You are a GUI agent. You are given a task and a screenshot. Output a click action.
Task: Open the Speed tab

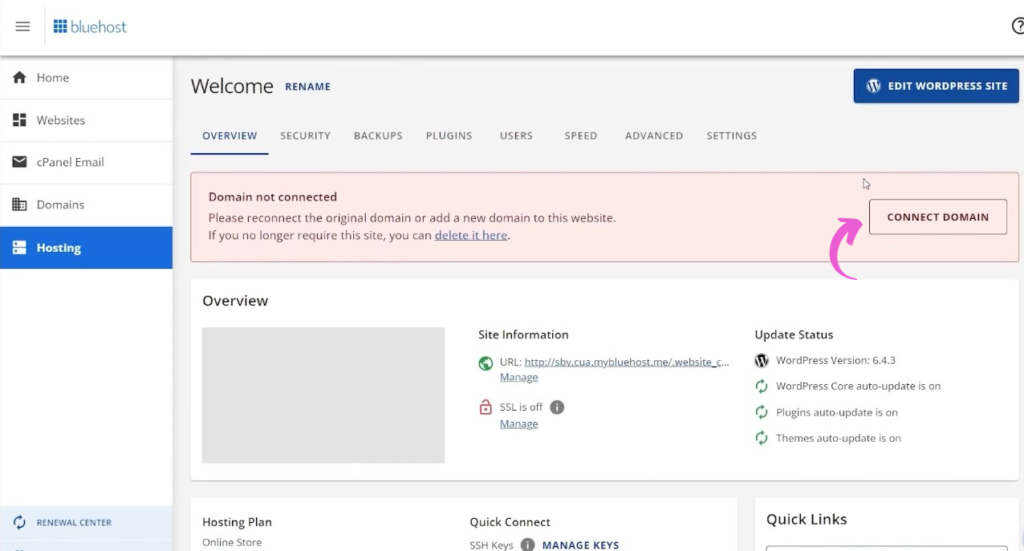coord(581,136)
